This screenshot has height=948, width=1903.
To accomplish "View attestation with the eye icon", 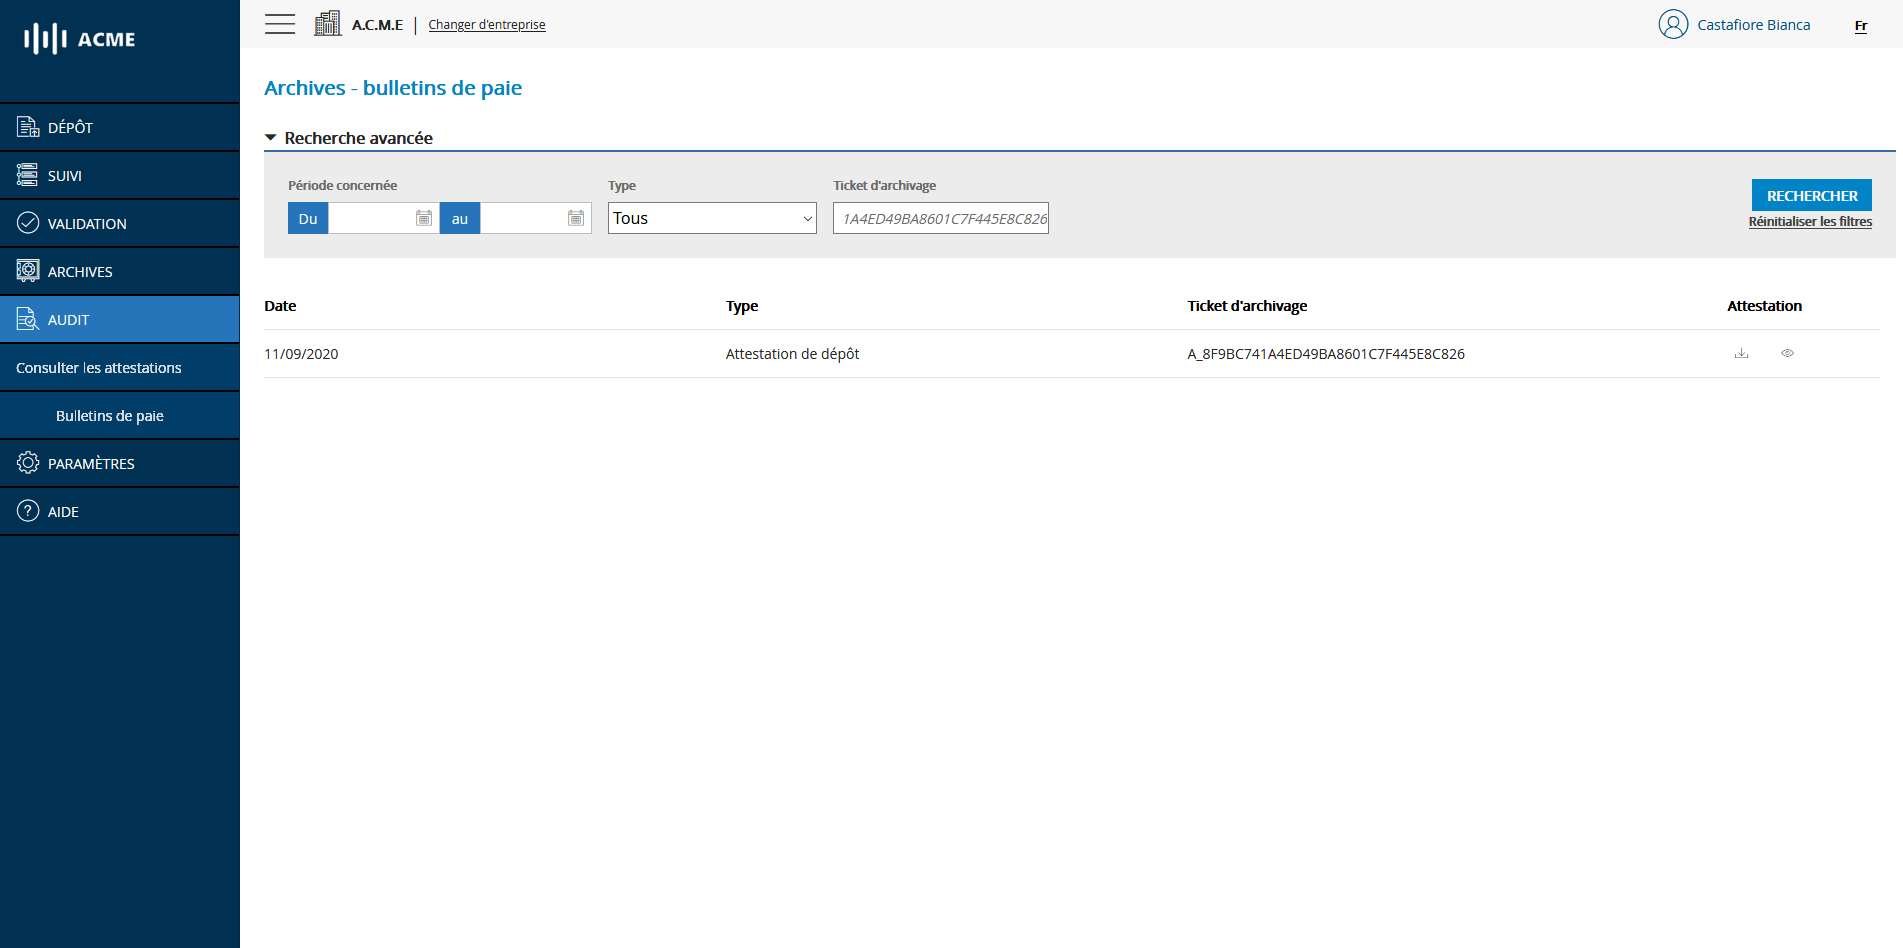I will tap(1787, 353).
